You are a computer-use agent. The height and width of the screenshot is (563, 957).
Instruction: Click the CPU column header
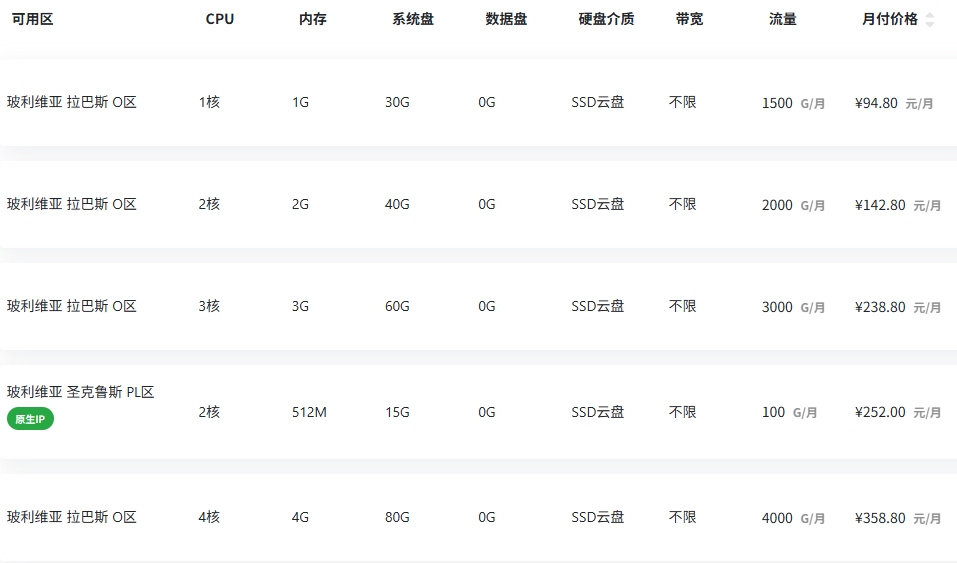pos(220,19)
